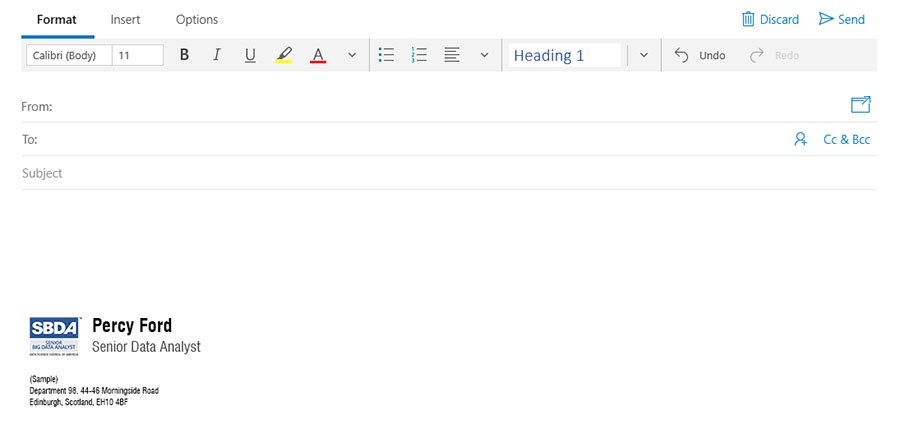Set paragraph alignment
This screenshot has height=429, width=900.
click(452, 55)
